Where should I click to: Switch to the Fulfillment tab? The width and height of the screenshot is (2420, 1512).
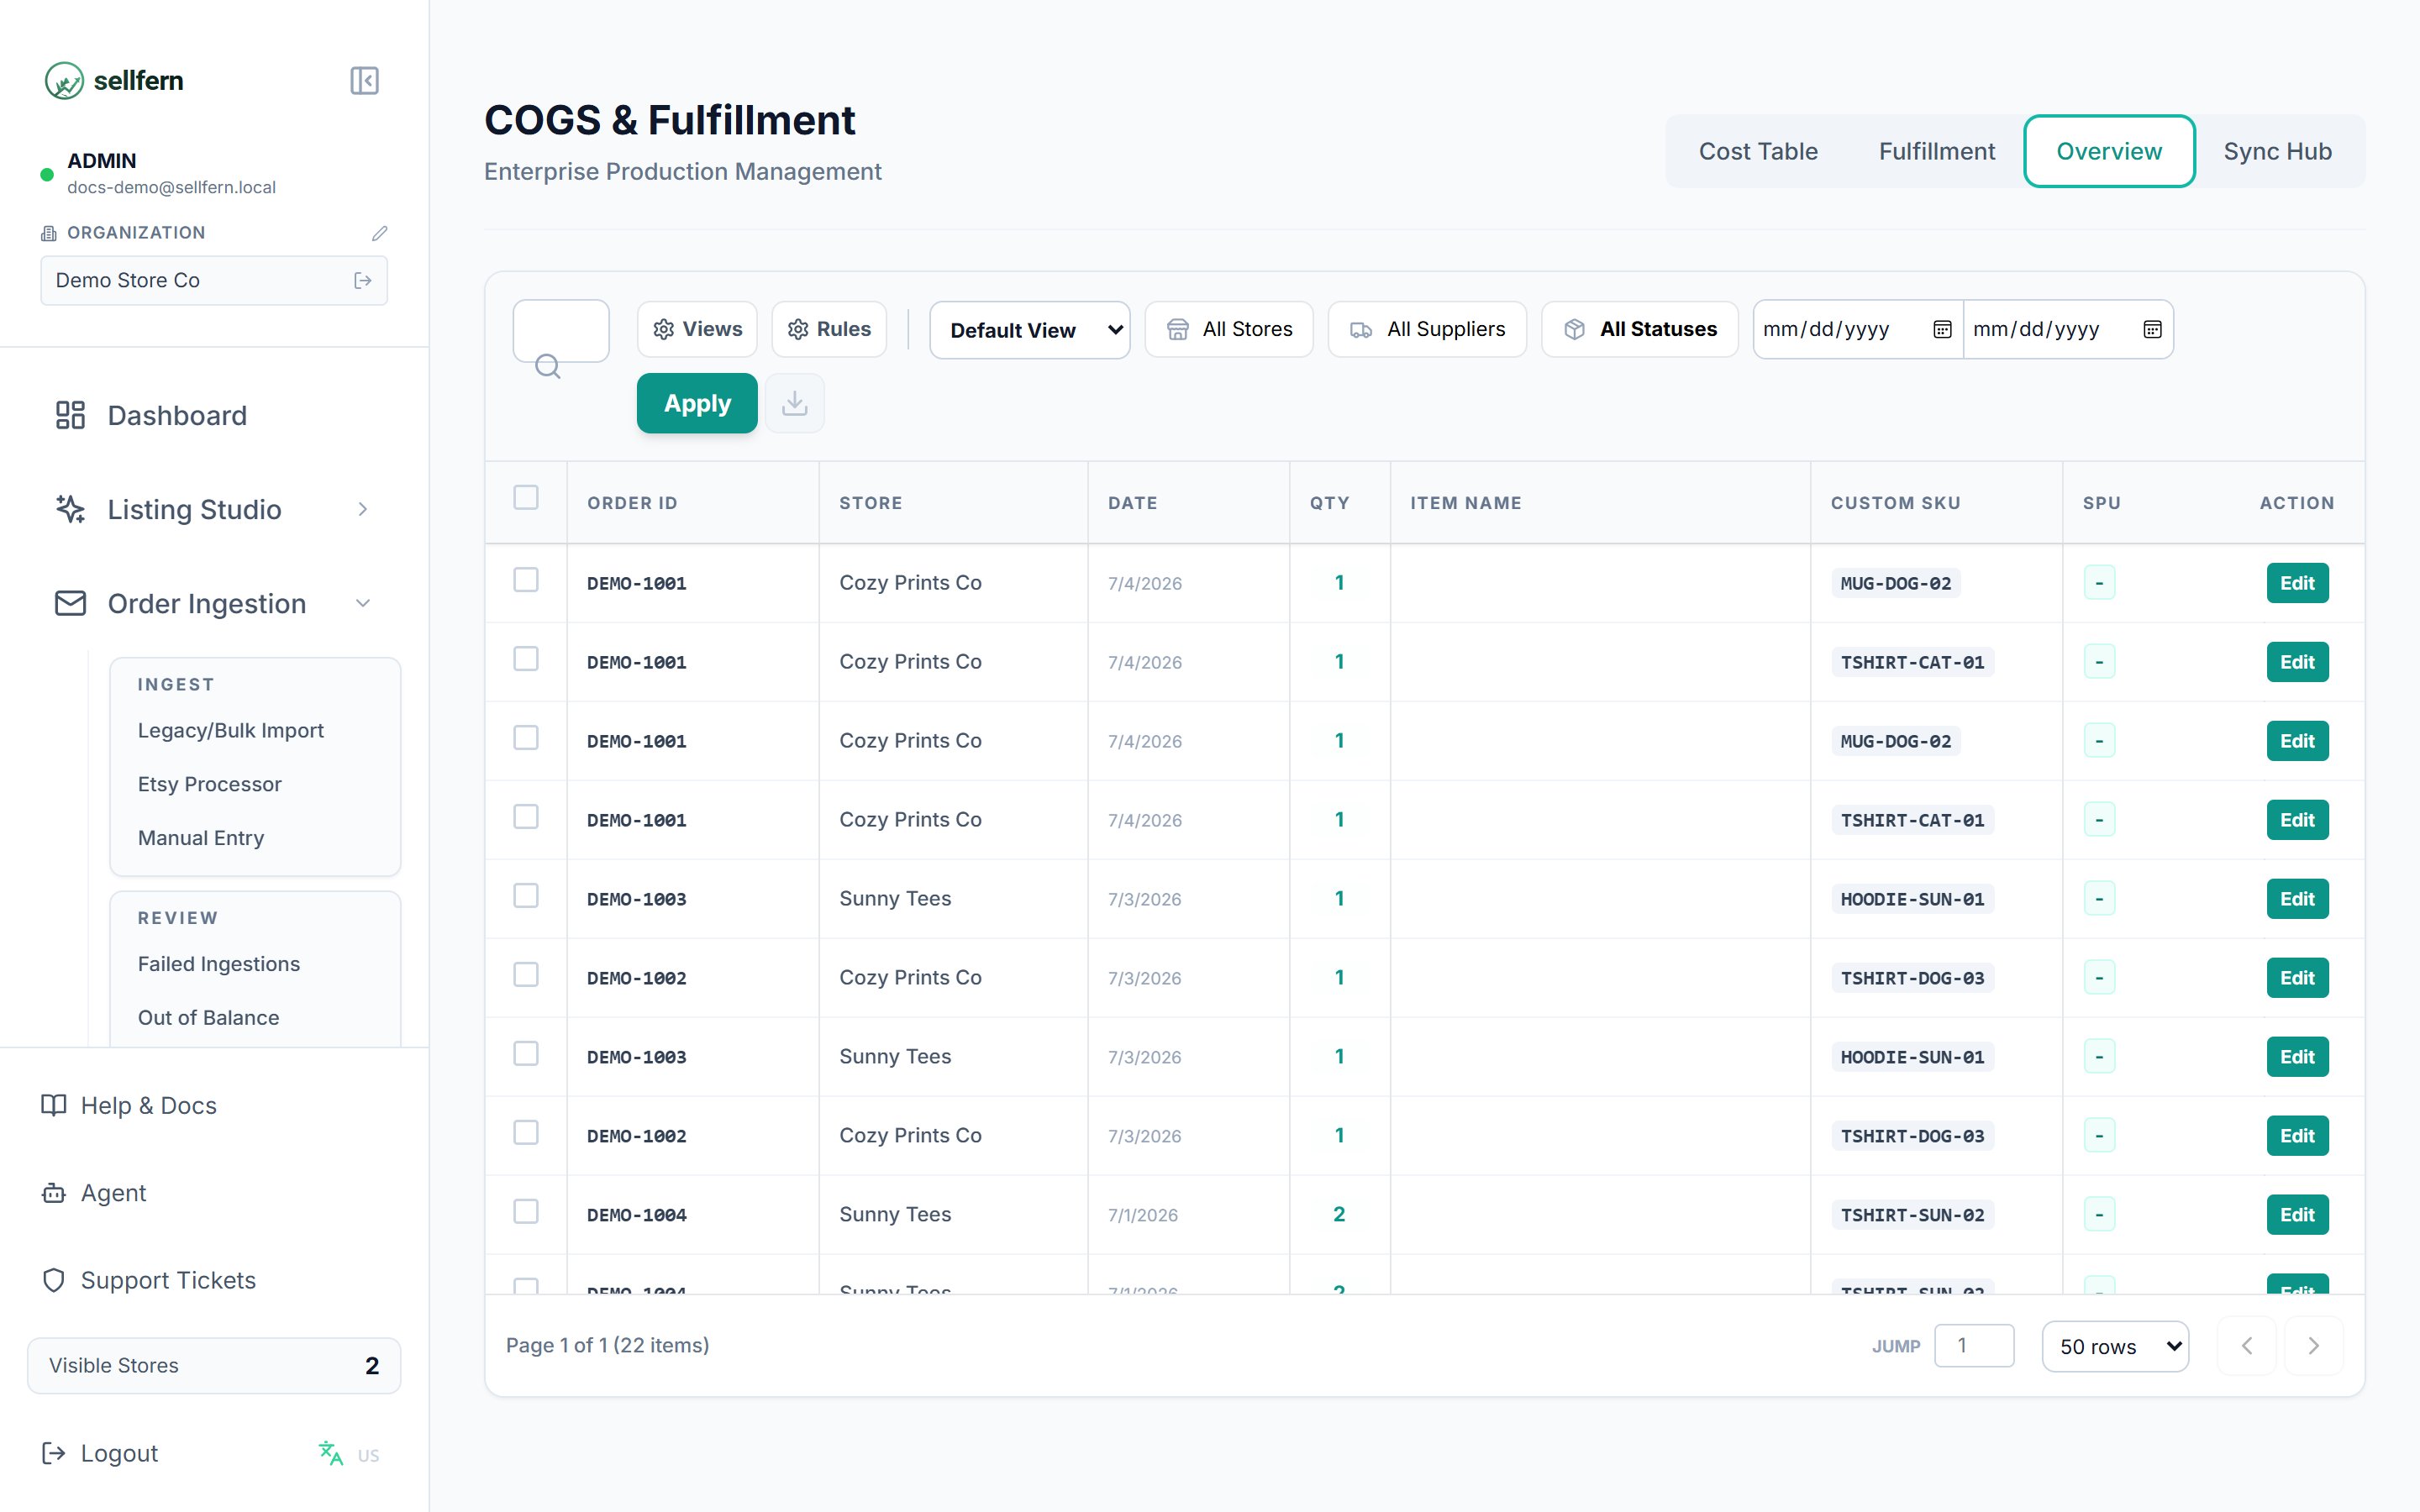coord(1936,151)
